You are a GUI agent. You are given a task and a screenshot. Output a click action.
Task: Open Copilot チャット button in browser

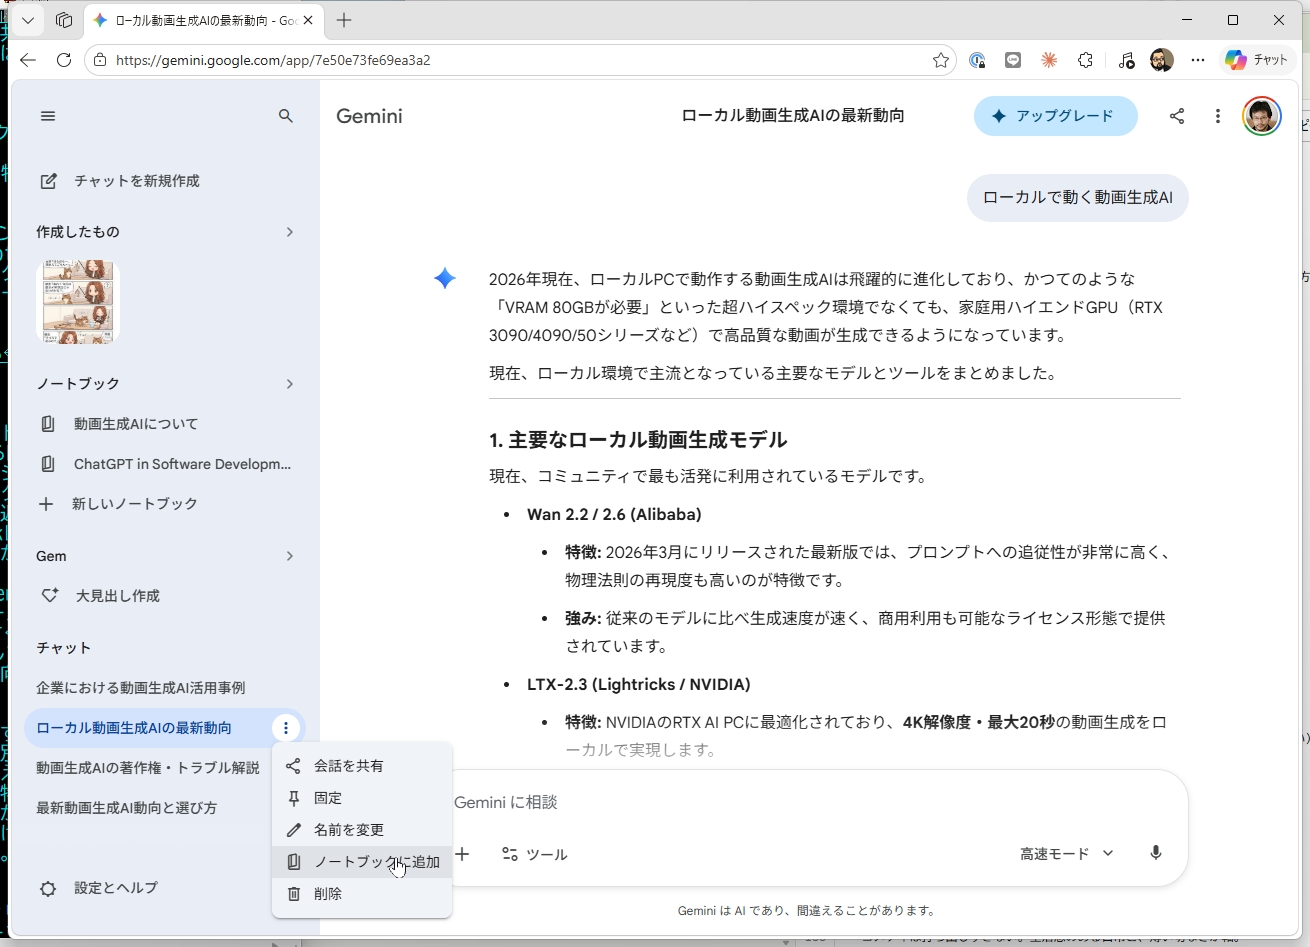coord(1256,60)
